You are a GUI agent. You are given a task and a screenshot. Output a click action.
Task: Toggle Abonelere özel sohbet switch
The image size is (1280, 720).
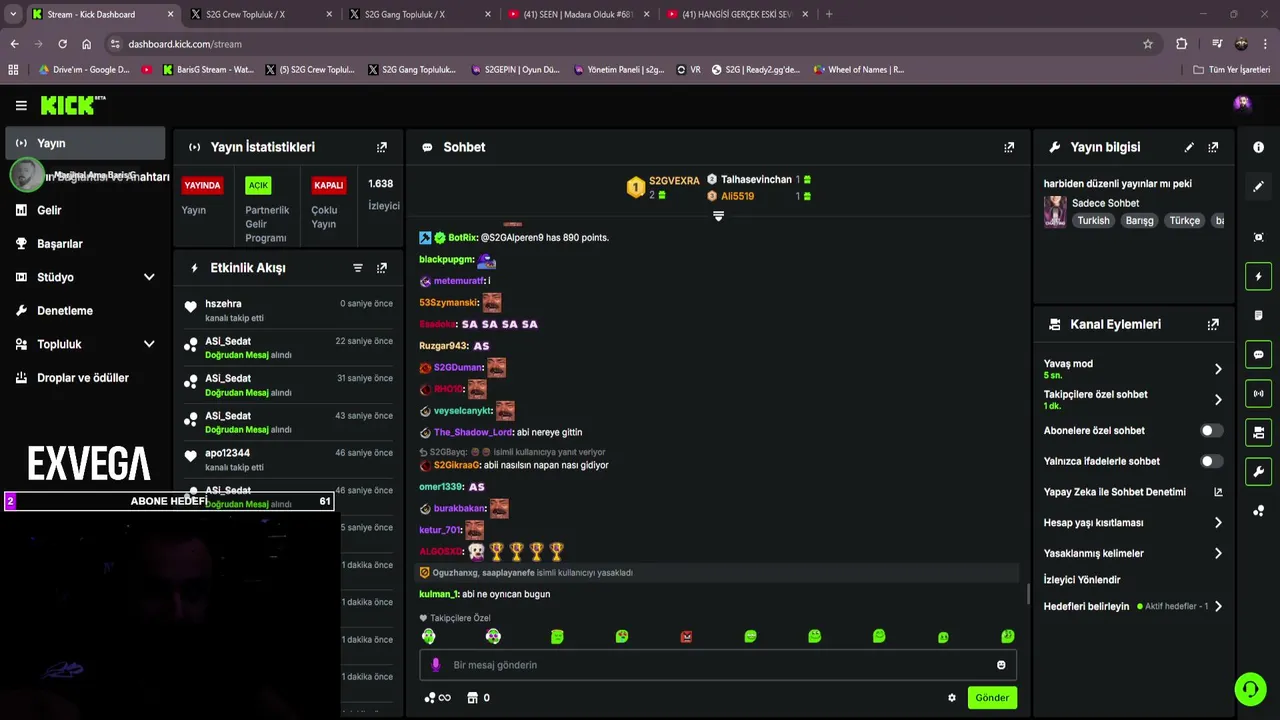click(1211, 431)
